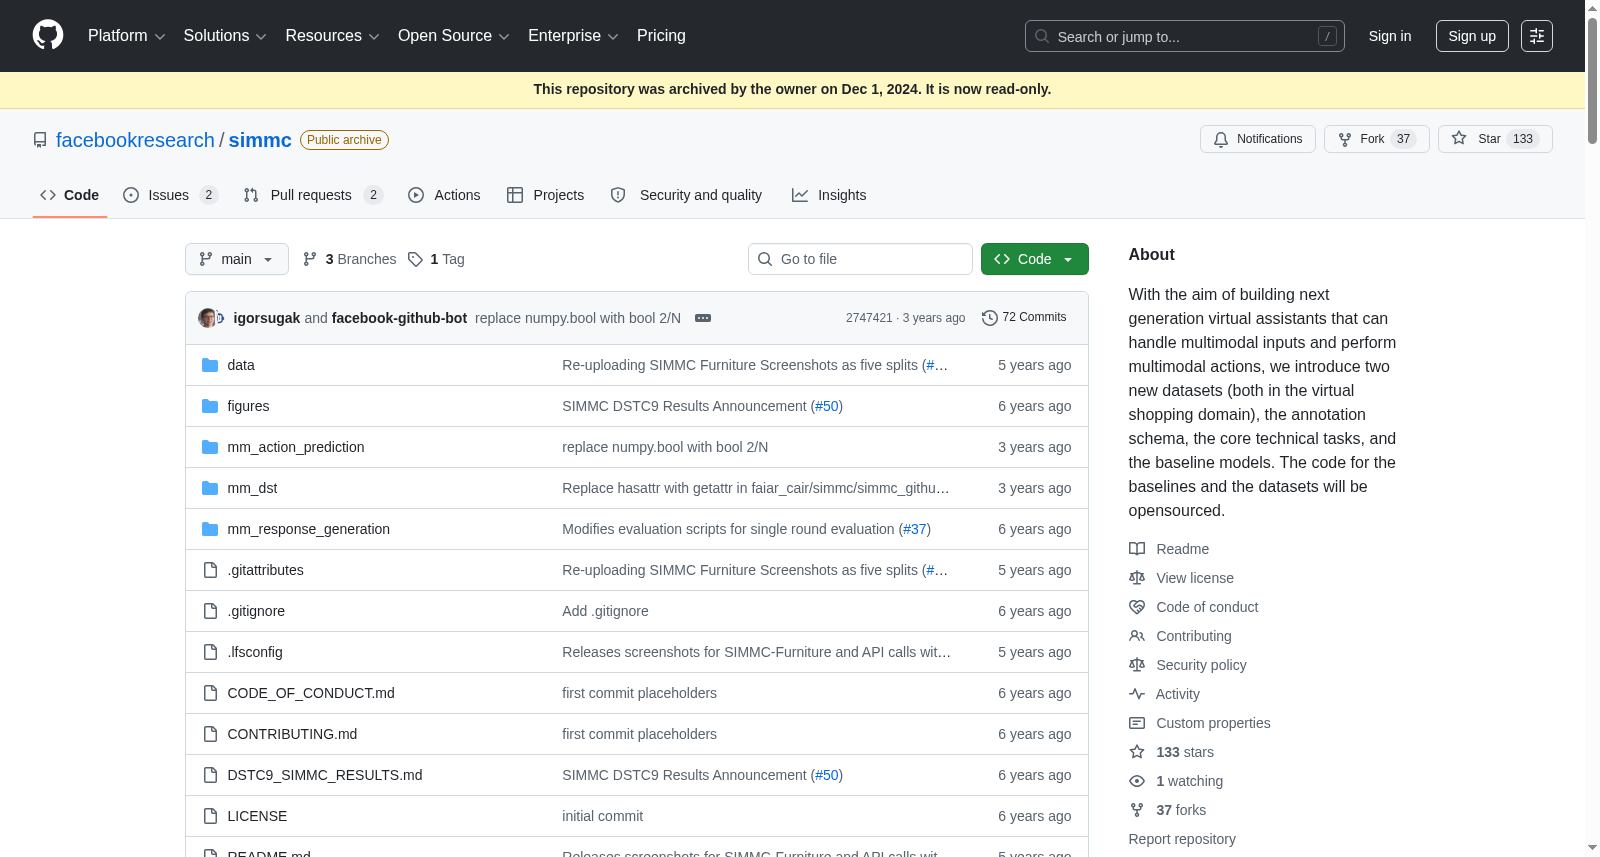
Task: Open the Report repository link
Action: pyautogui.click(x=1182, y=839)
